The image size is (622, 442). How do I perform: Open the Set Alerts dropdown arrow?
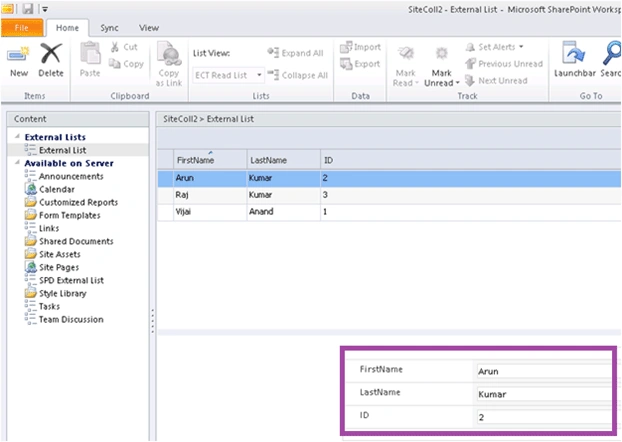pos(521,47)
